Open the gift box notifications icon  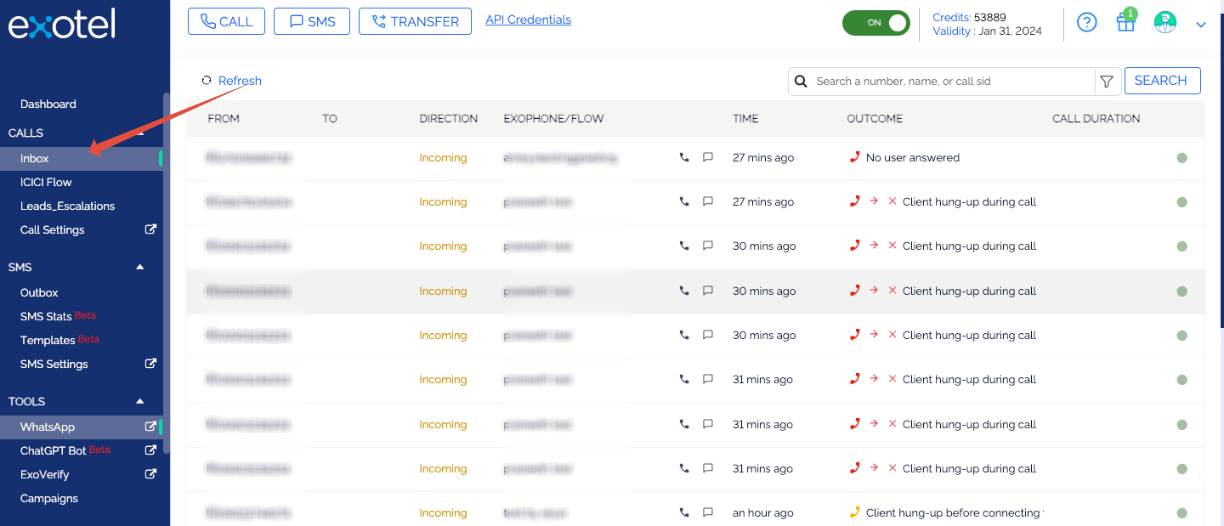(x=1126, y=22)
